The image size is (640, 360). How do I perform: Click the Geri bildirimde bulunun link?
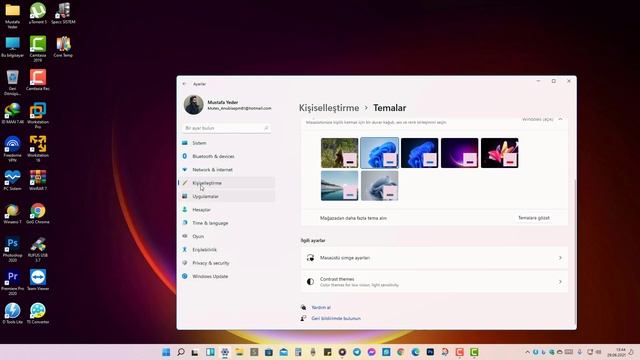(336, 318)
